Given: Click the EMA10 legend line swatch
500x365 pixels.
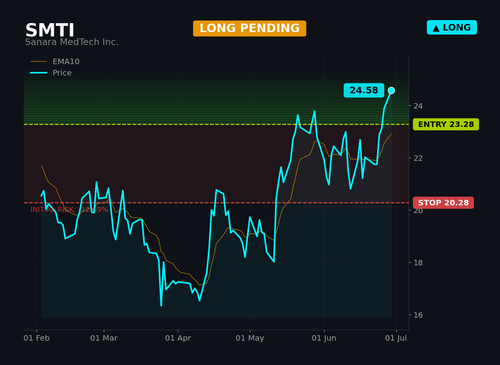Looking at the screenshot, I should pyautogui.click(x=39, y=62).
